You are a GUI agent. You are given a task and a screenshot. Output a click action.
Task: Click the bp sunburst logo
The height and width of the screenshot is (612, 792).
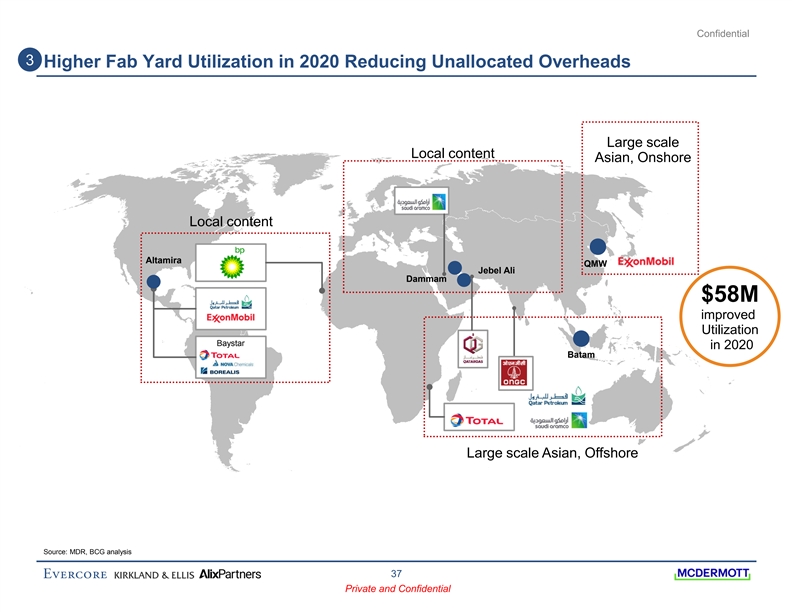(x=231, y=264)
